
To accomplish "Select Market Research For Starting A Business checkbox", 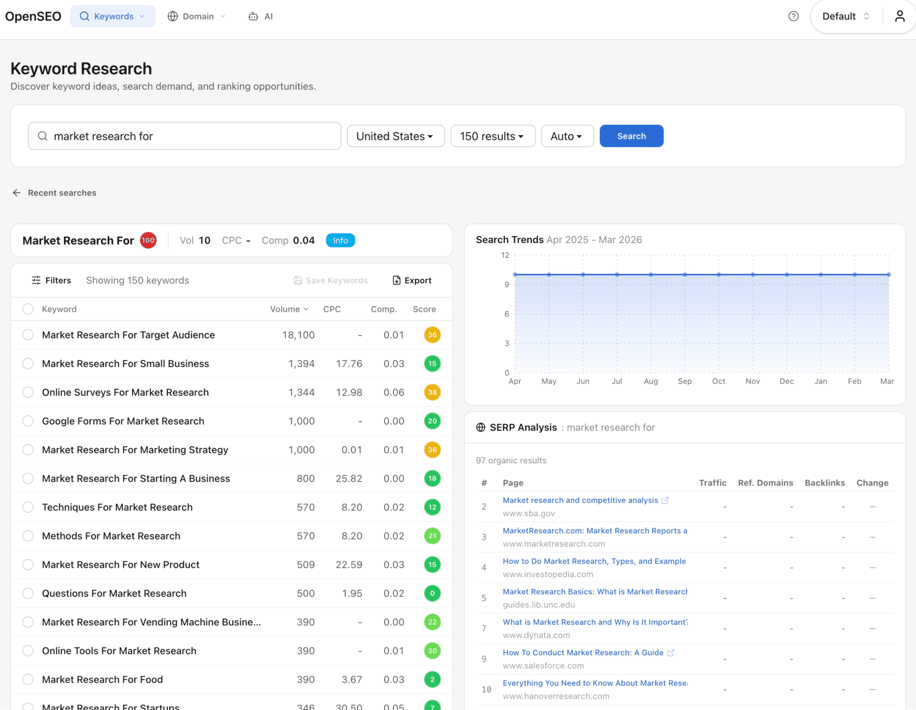I will pos(27,478).
